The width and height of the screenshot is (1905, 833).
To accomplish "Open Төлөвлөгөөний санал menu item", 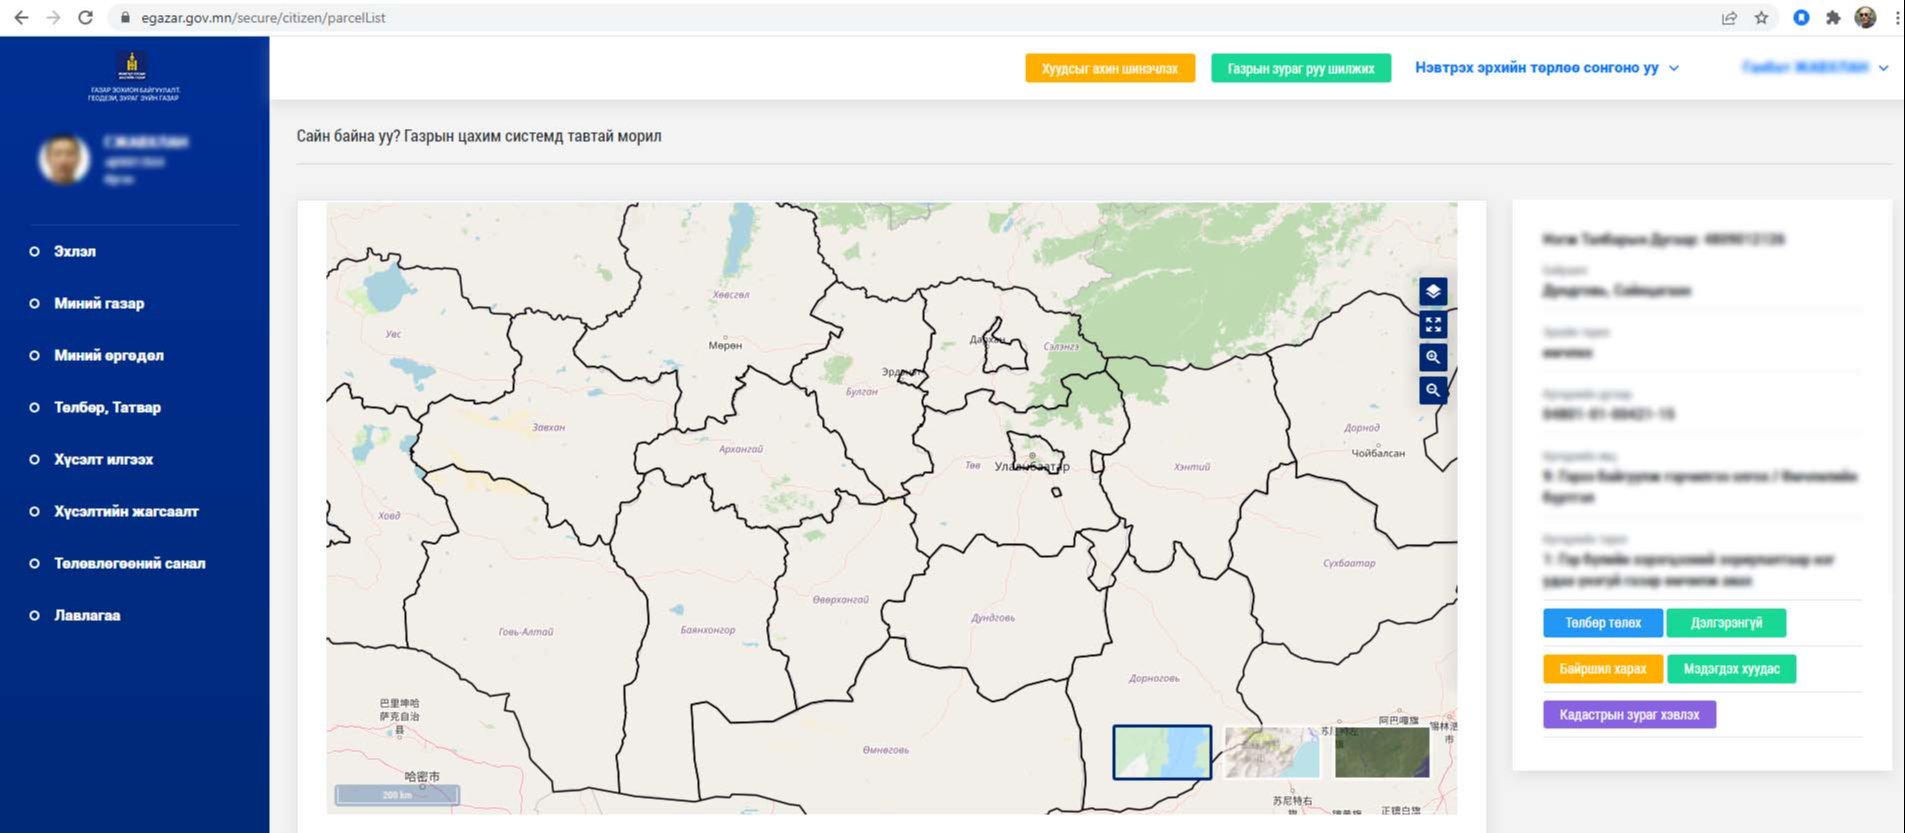I will [x=130, y=563].
